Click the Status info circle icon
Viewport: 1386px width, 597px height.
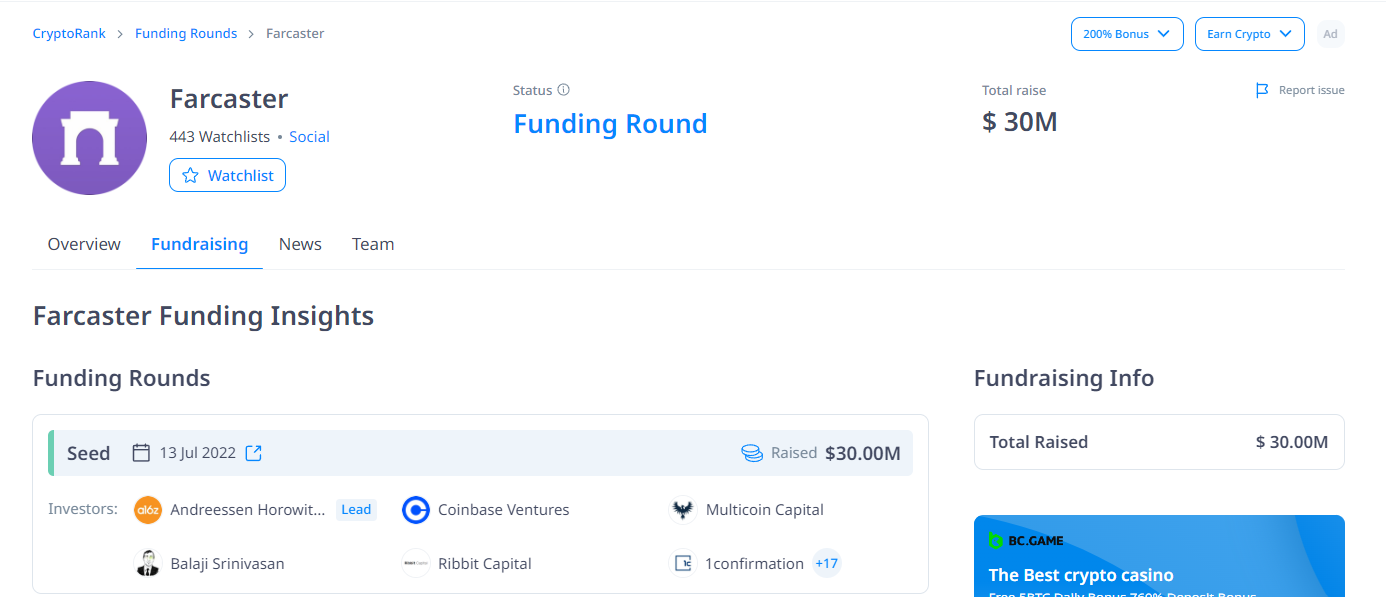563,90
